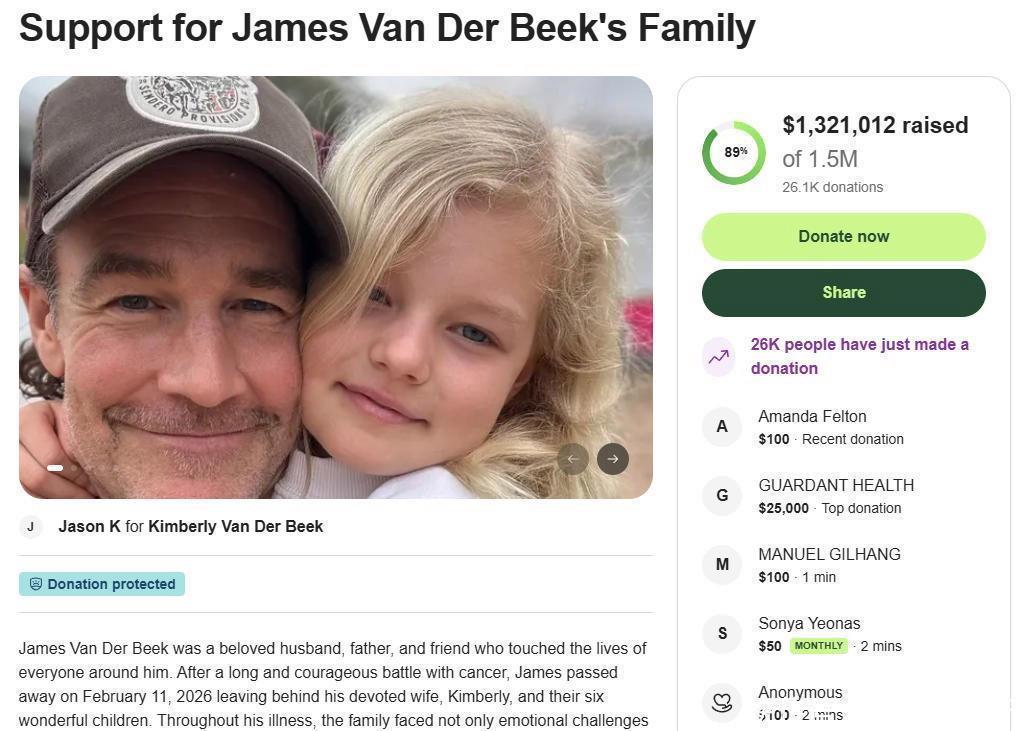The width and height of the screenshot is (1029, 731).
Task: Open organizer Jason K's name link
Action: [x=90, y=526]
